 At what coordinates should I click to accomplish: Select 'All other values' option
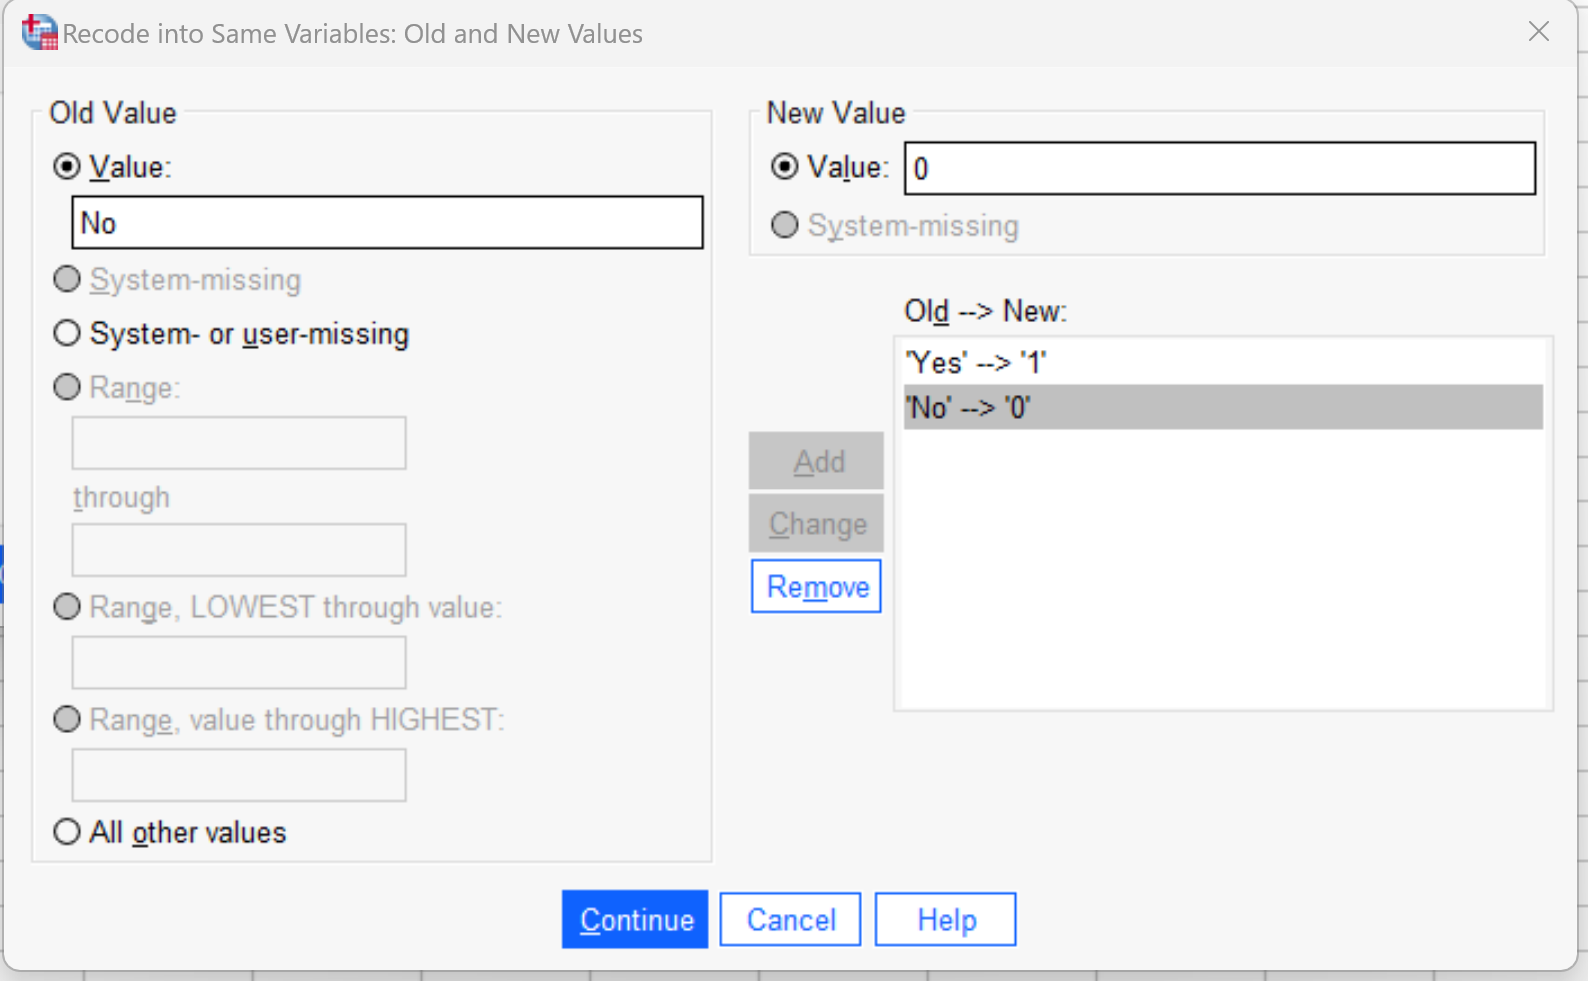[66, 831]
